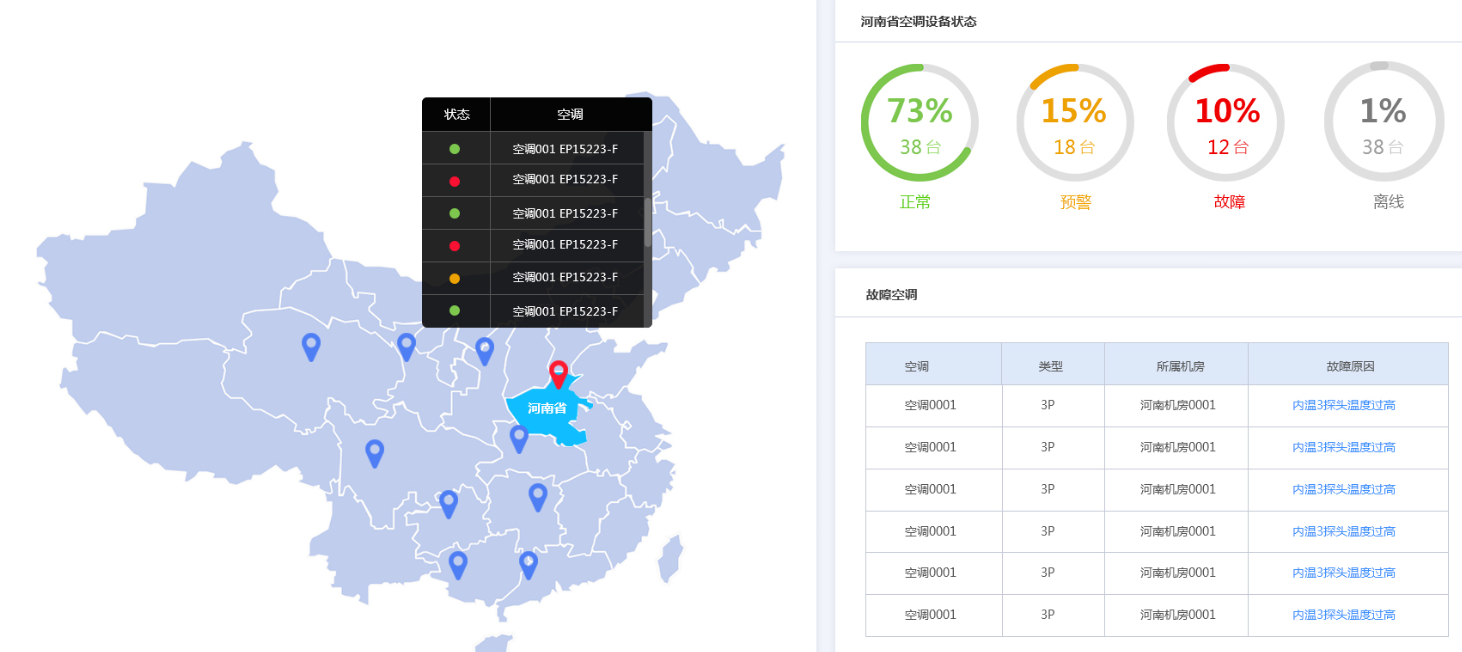Click the gray 1% 离线 gauge
The height and width of the screenshot is (652, 1462).
[x=1383, y=122]
